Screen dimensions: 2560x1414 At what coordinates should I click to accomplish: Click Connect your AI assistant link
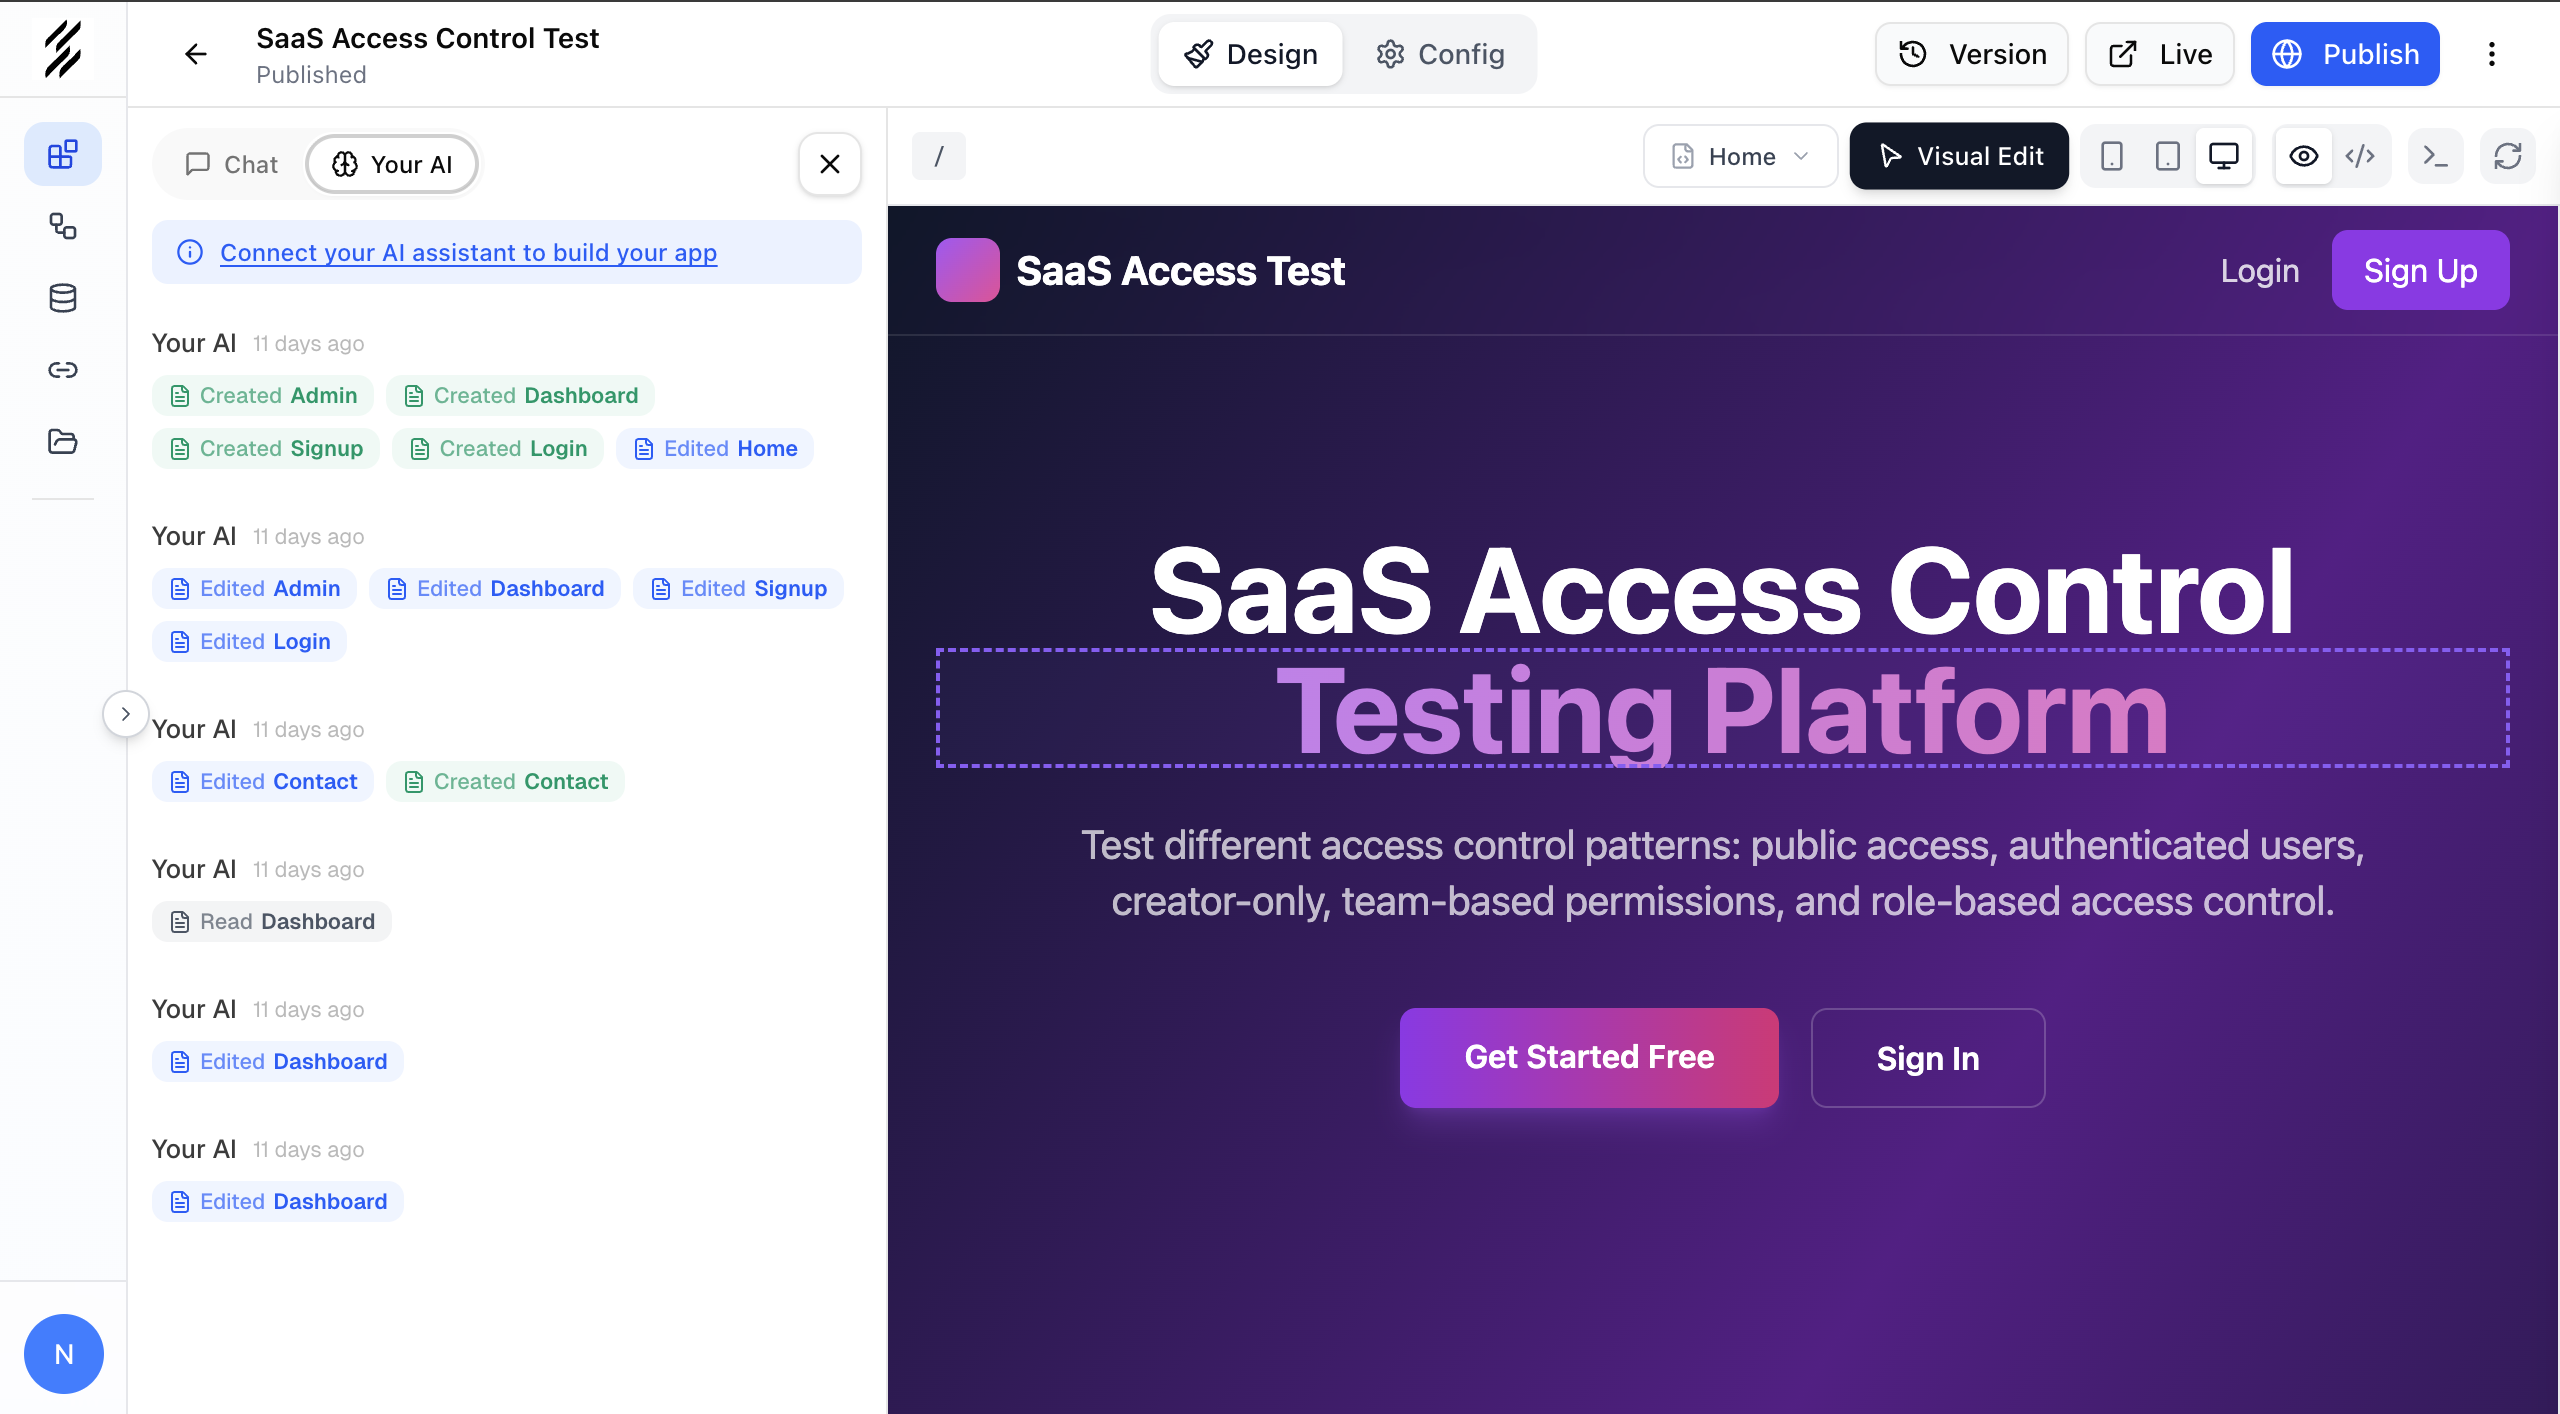(468, 252)
